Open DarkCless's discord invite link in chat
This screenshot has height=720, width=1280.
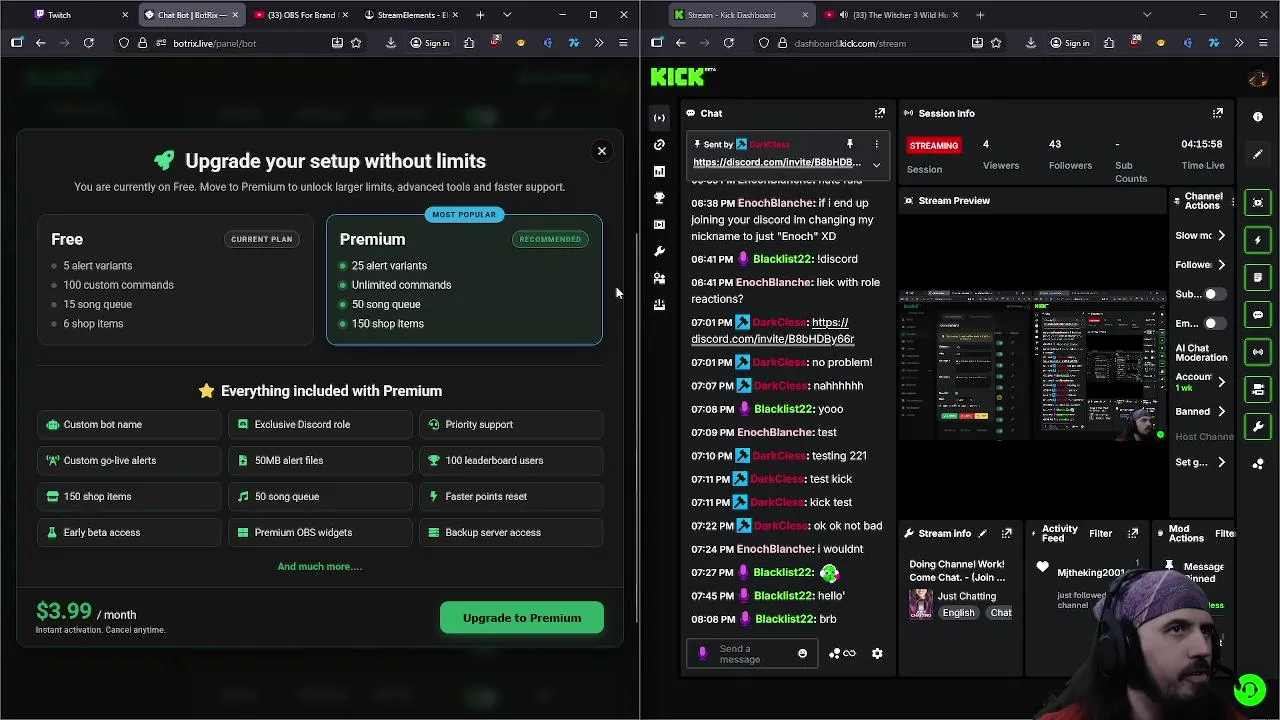(x=772, y=331)
